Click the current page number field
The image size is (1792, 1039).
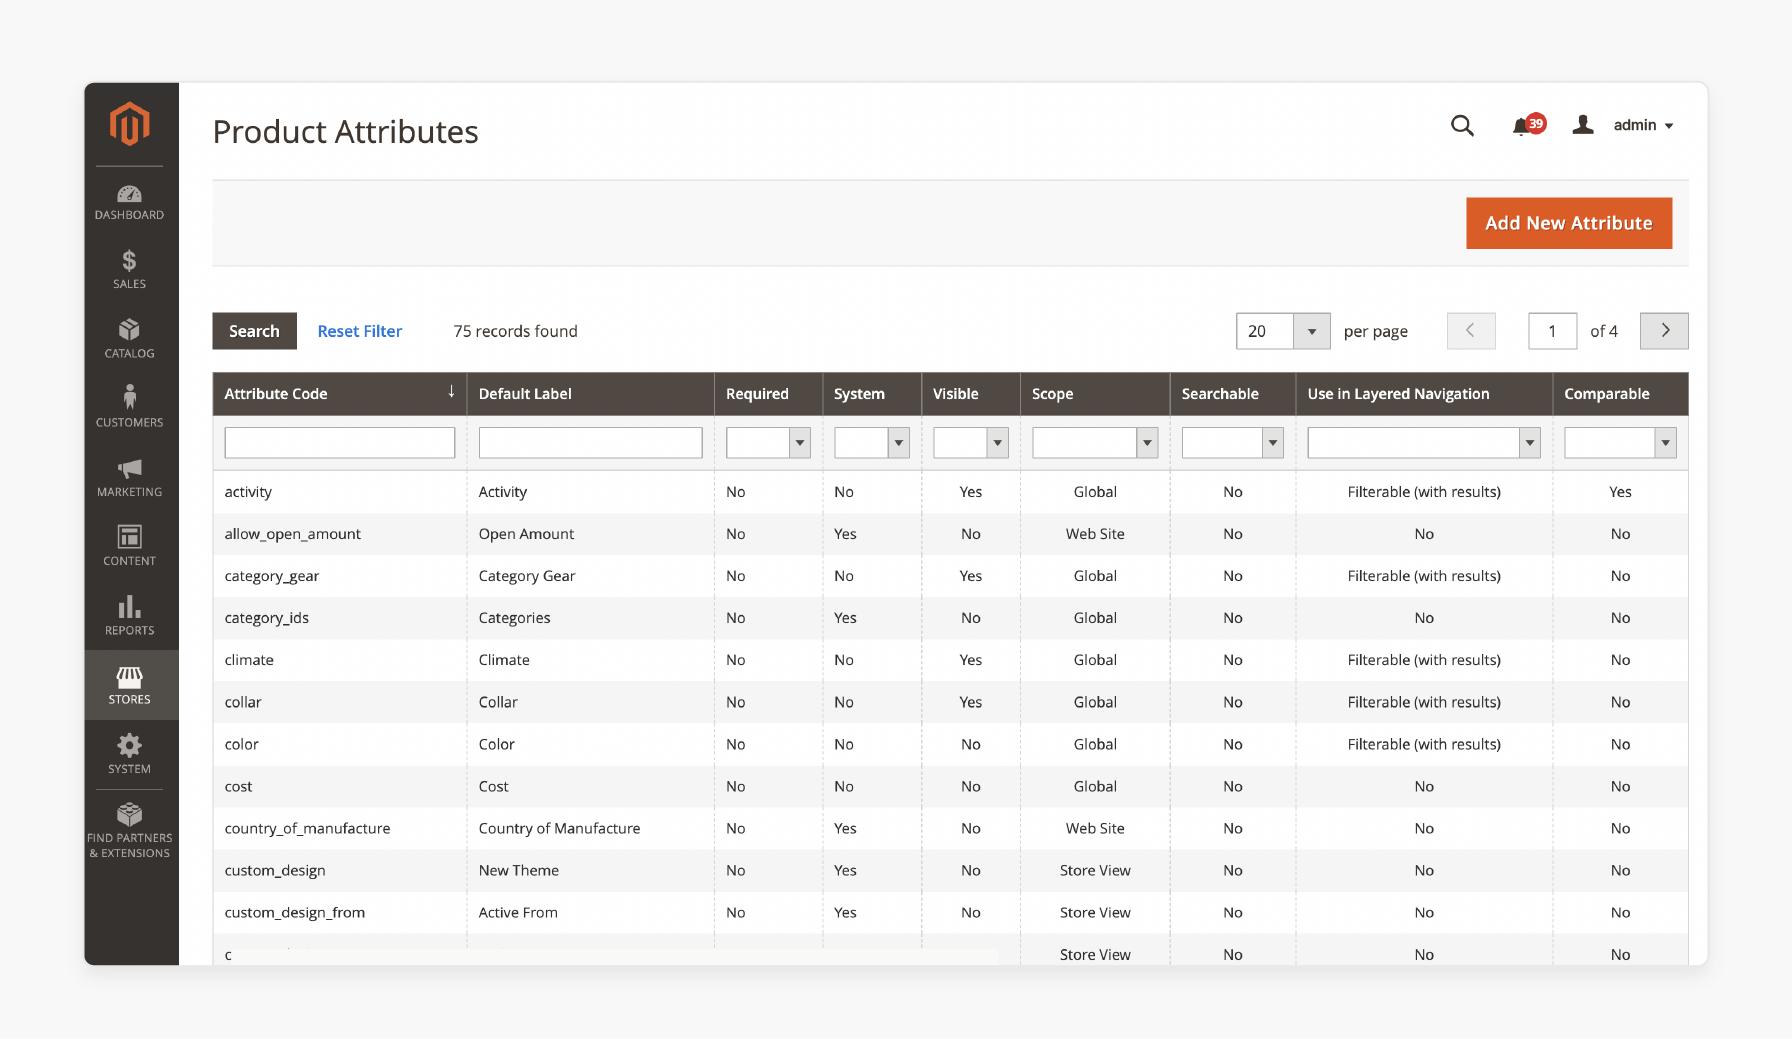tap(1552, 331)
